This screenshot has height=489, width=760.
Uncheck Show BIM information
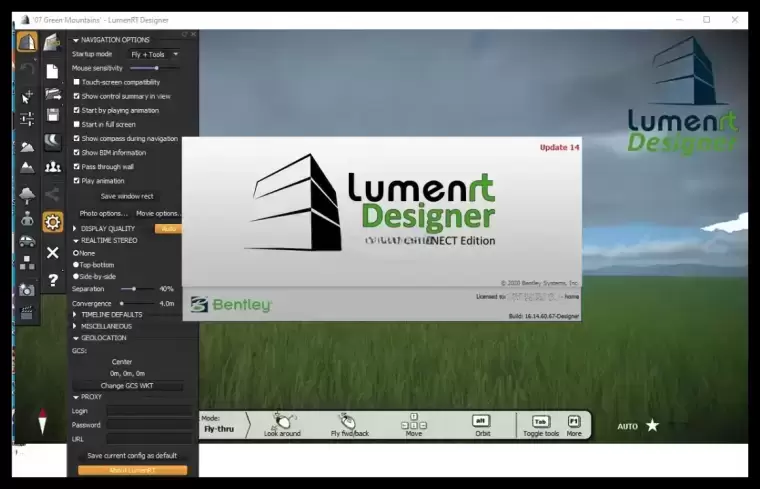(77, 152)
